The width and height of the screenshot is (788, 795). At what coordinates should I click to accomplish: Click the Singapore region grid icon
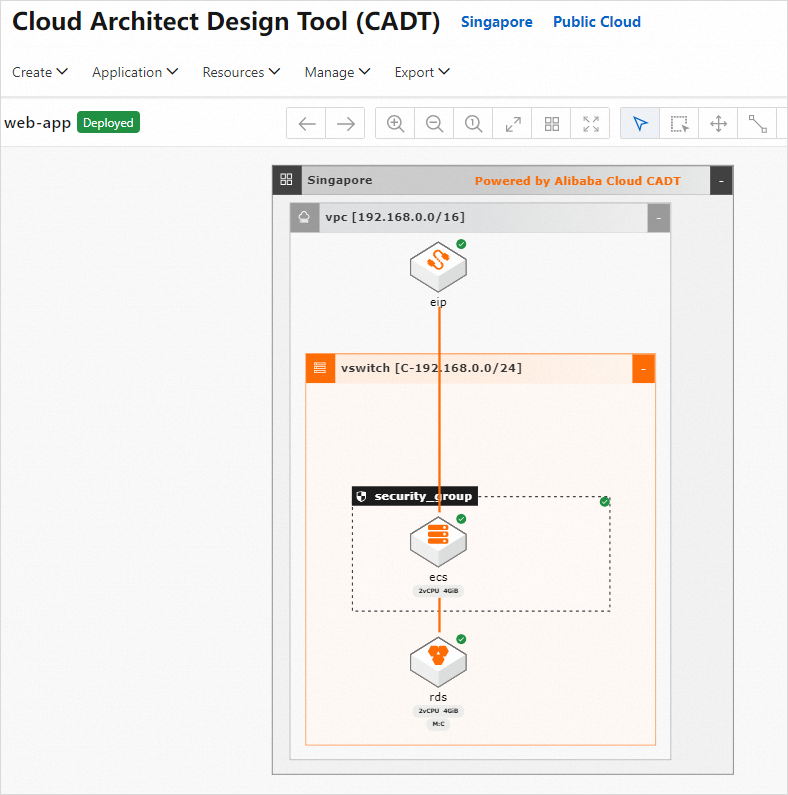(x=286, y=179)
